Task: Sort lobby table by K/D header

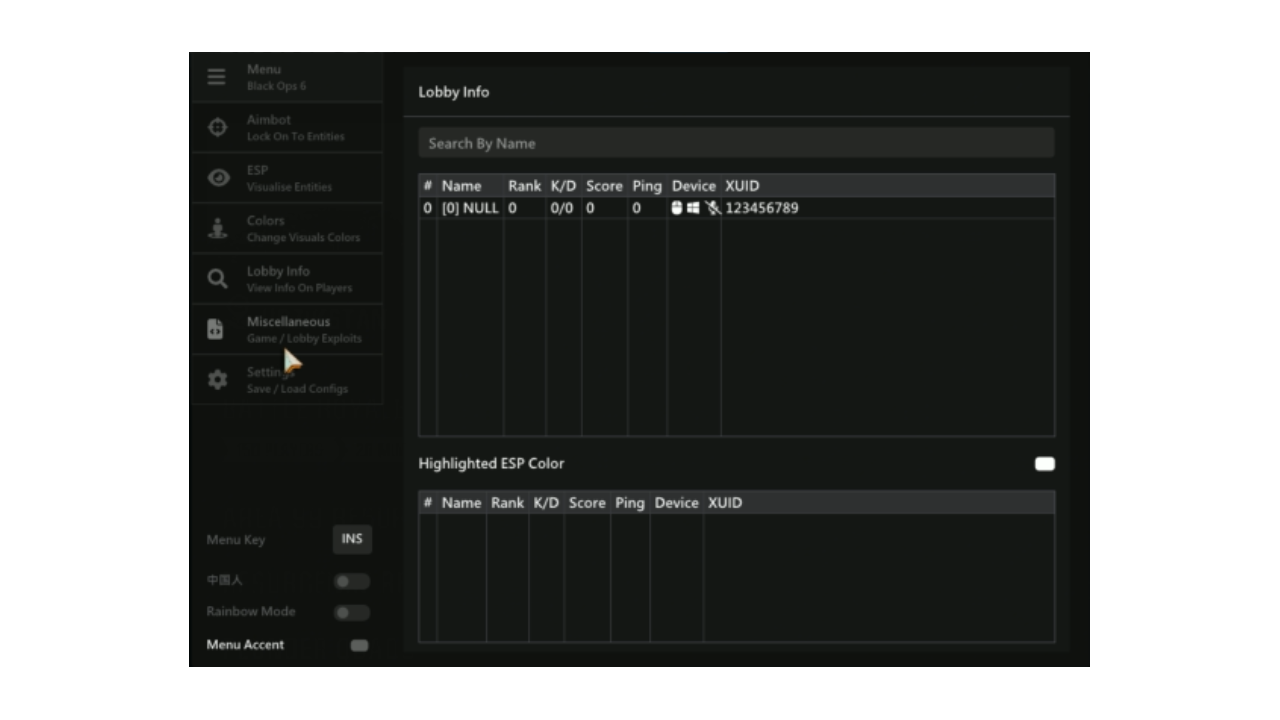Action: click(563, 186)
